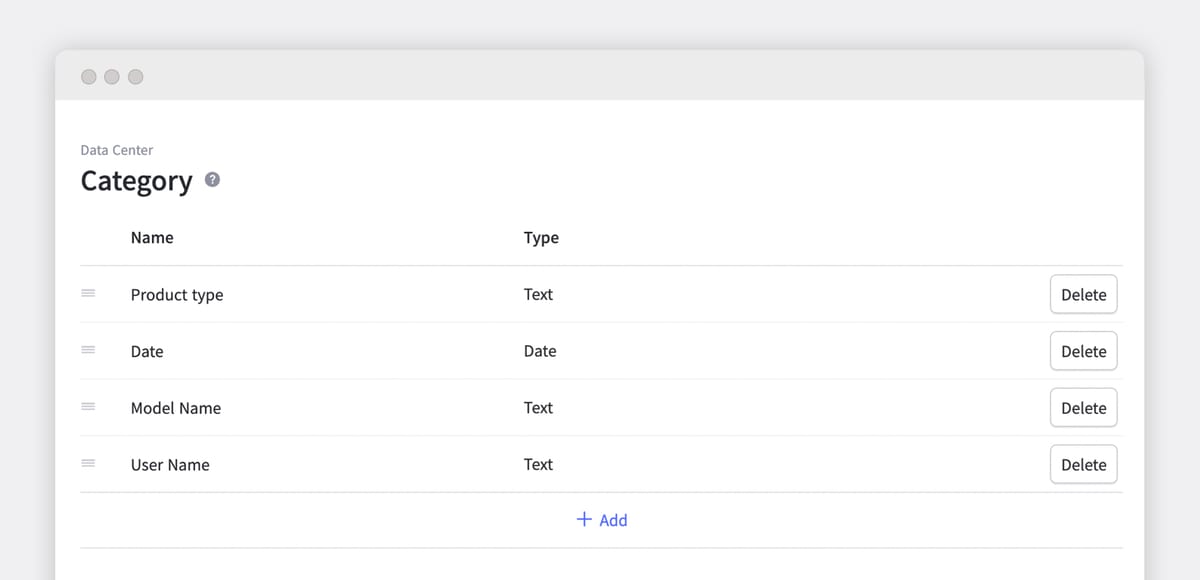Viewport: 1200px width, 580px height.
Task: Click the drag handle next to User Name
Action: coord(88,464)
